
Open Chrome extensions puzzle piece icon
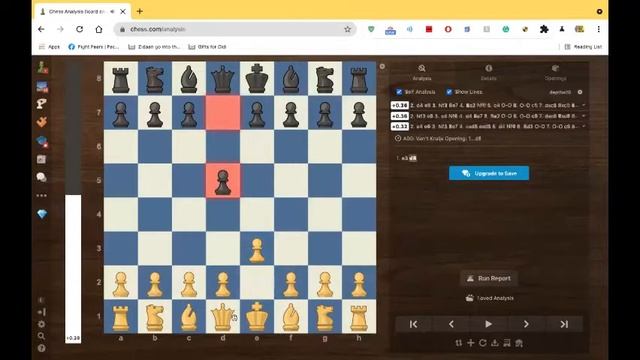[x=544, y=29]
